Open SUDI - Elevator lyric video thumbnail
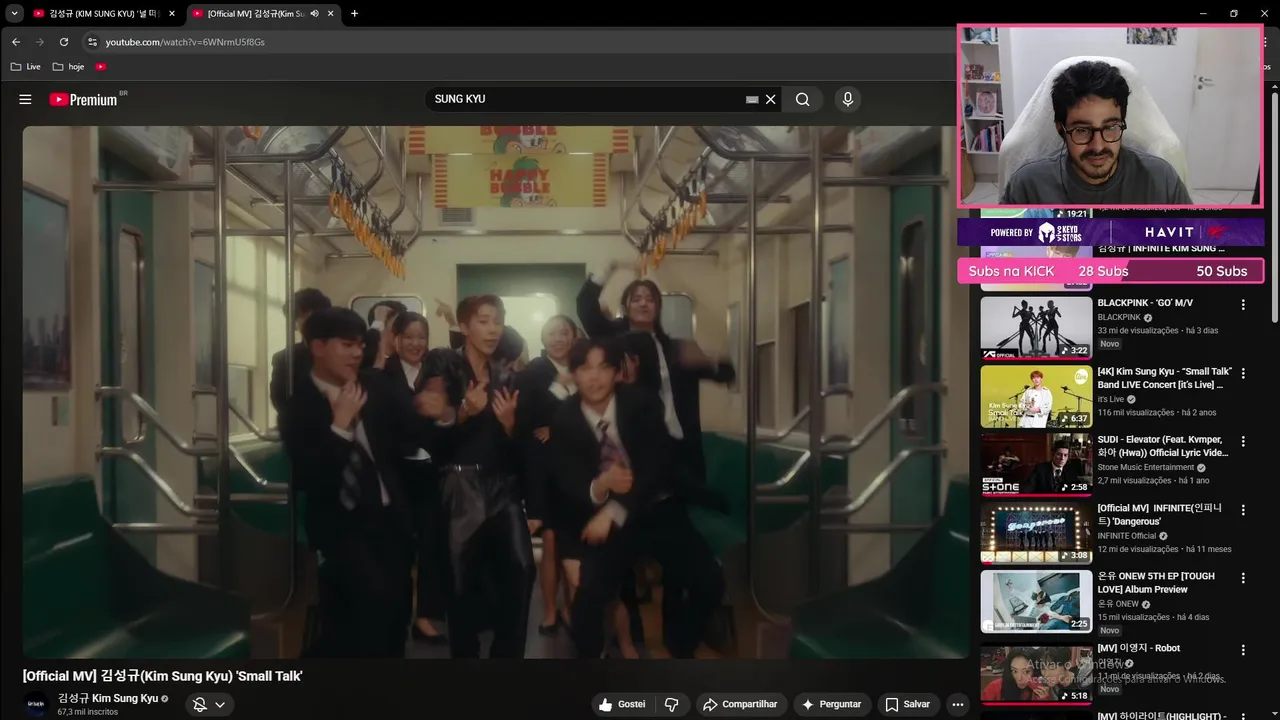This screenshot has height=720, width=1280. 1036,464
